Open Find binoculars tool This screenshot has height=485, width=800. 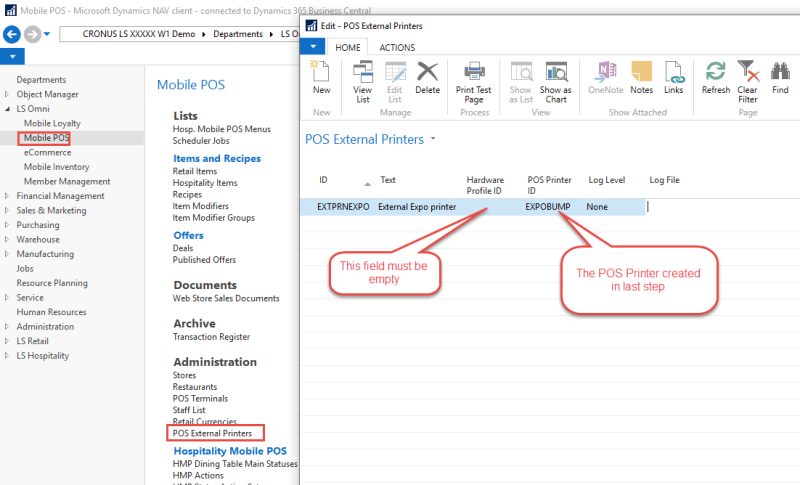780,78
